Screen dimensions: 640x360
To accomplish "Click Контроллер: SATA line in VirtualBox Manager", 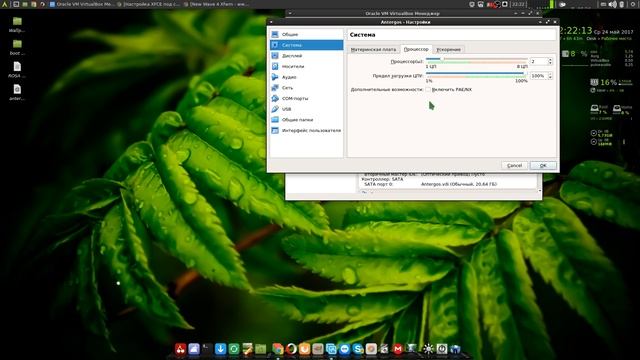I will [382, 179].
